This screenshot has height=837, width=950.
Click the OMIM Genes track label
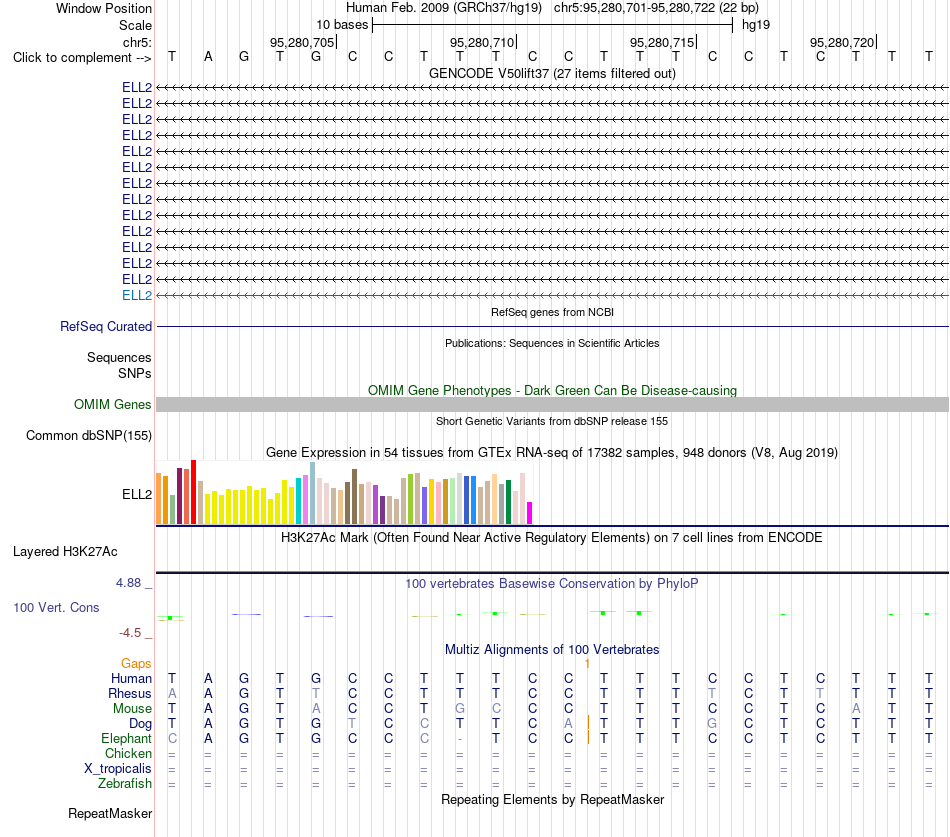pyautogui.click(x=112, y=404)
